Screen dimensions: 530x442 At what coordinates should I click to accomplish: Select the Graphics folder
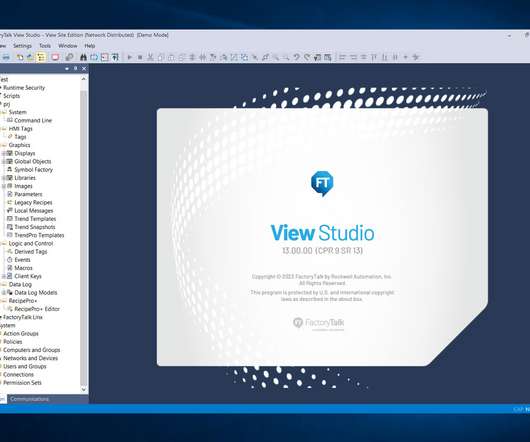pos(19,145)
